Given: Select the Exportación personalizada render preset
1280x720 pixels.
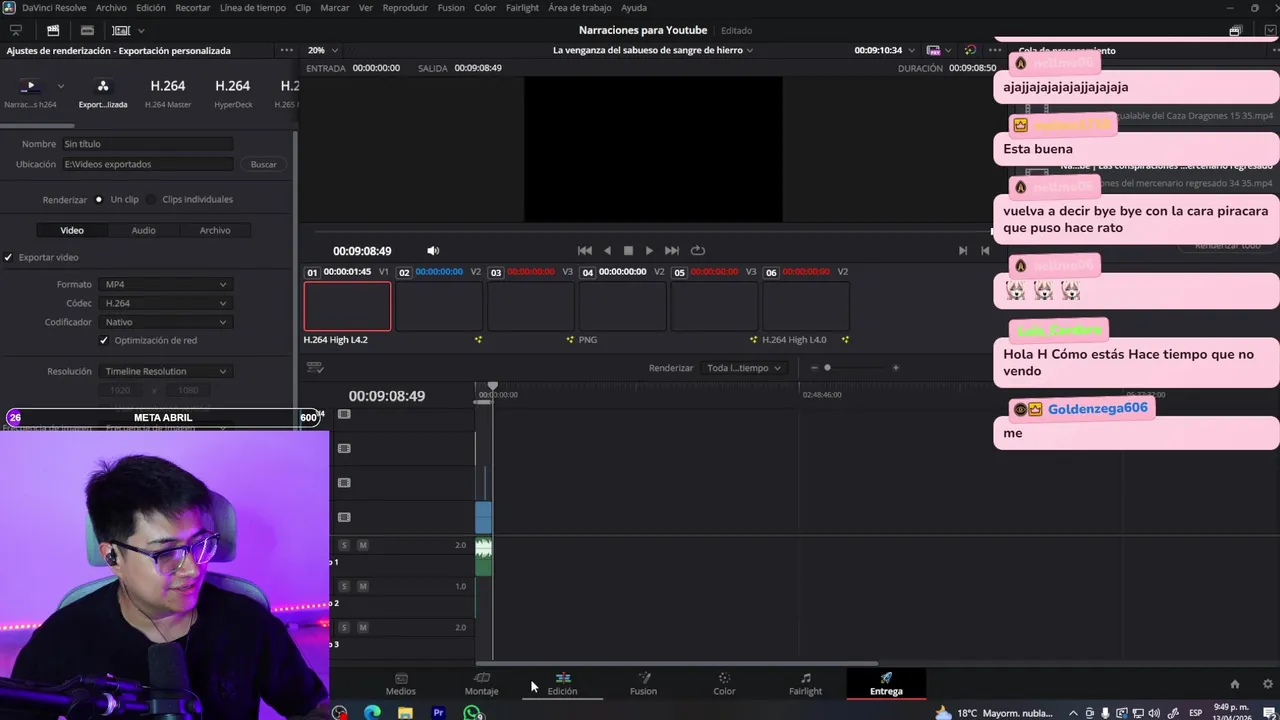Looking at the screenshot, I should click(103, 93).
